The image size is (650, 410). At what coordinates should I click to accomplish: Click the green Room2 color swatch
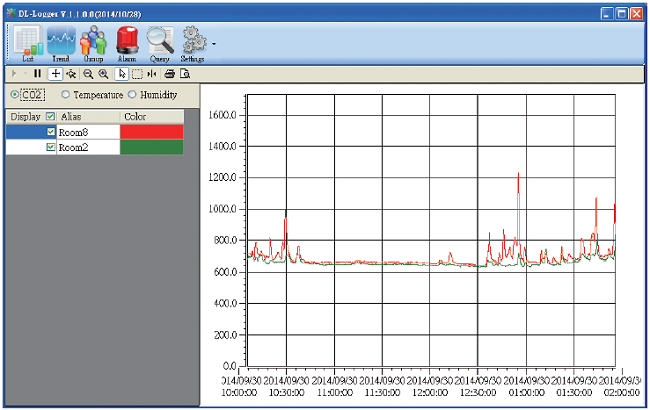[x=151, y=147]
